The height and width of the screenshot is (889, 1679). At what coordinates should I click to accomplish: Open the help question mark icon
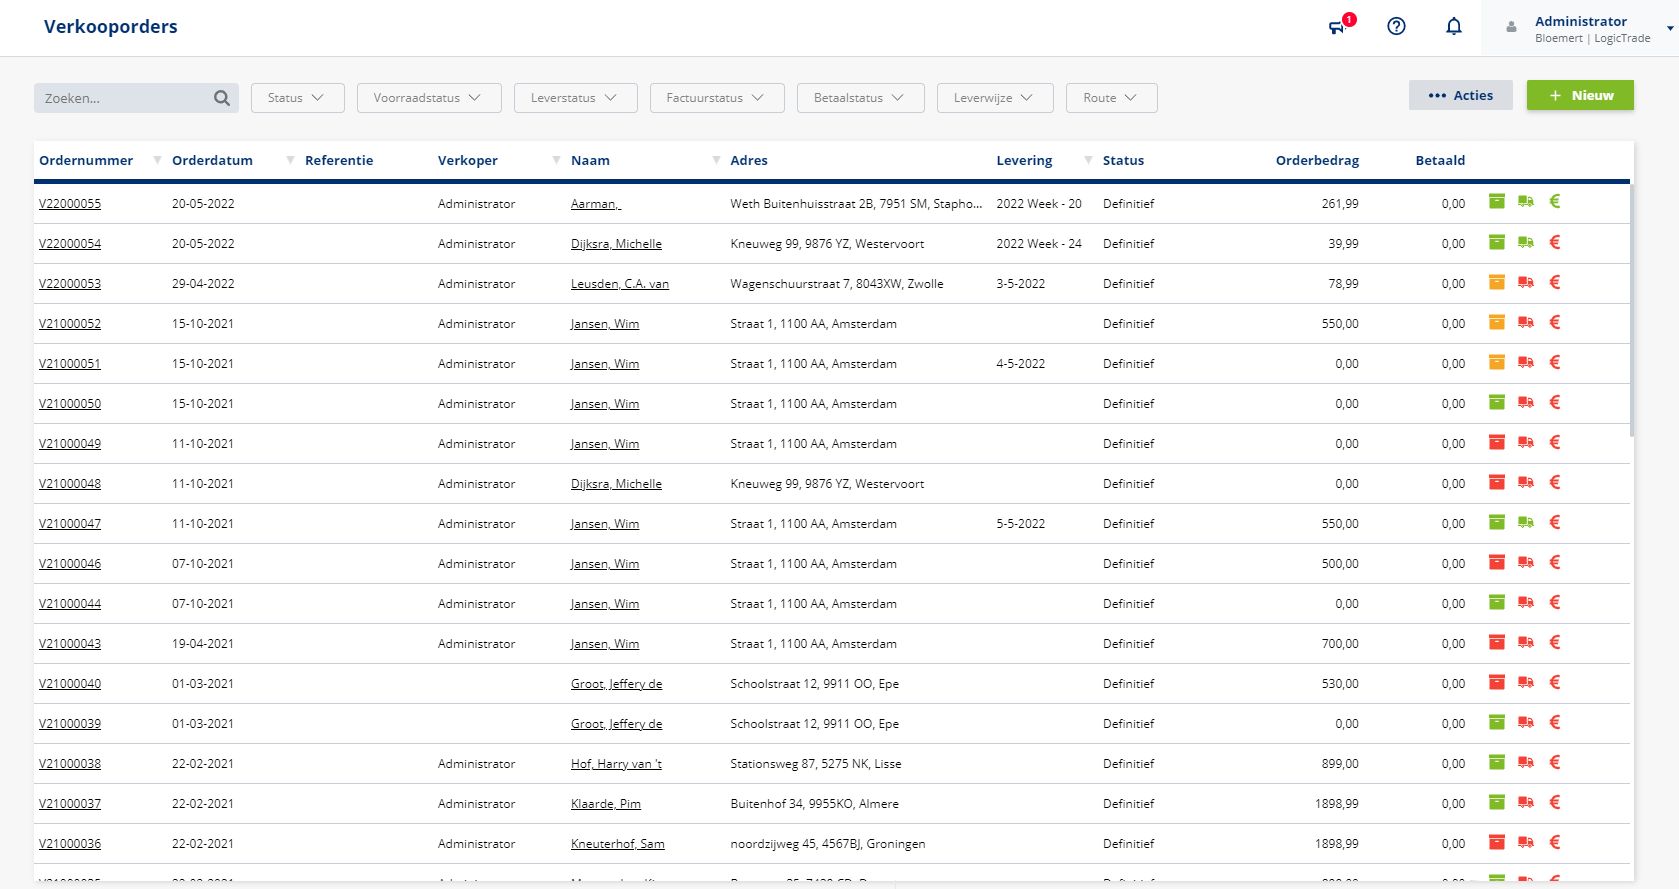point(1396,27)
